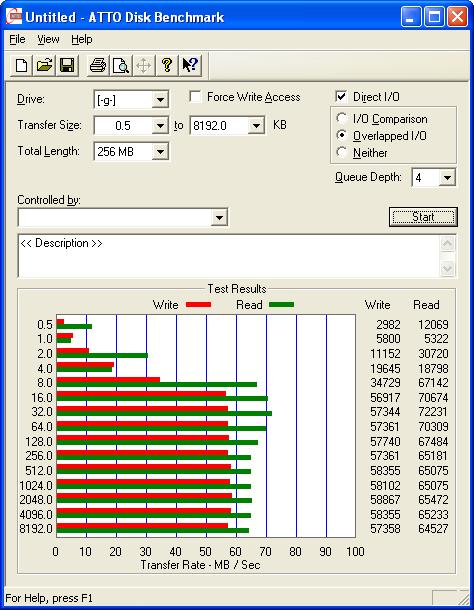Click the window resize grip in status bar

[x=463, y=598]
